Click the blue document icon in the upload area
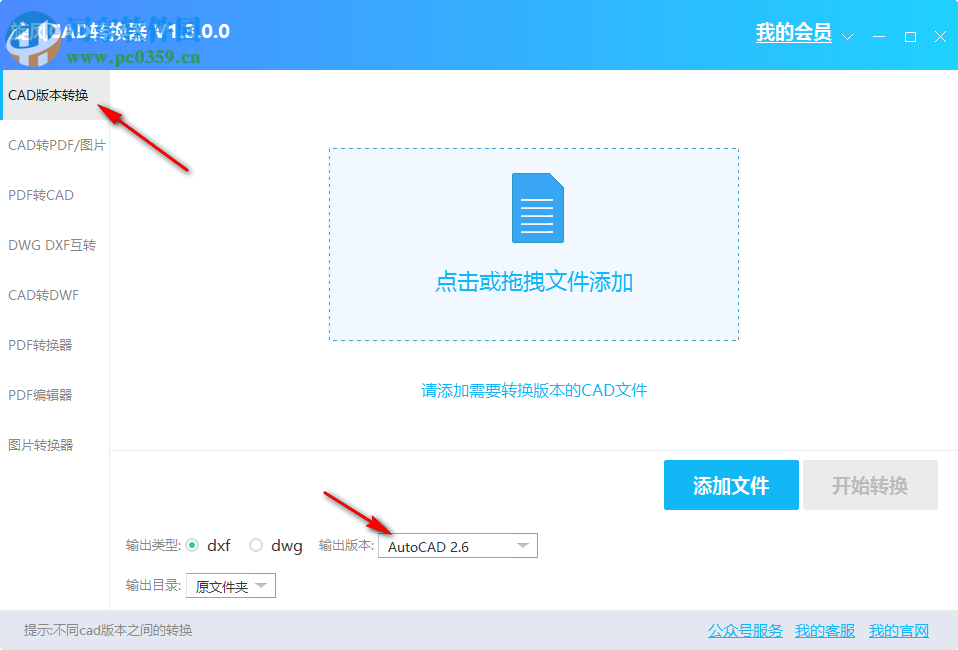 tap(536, 208)
